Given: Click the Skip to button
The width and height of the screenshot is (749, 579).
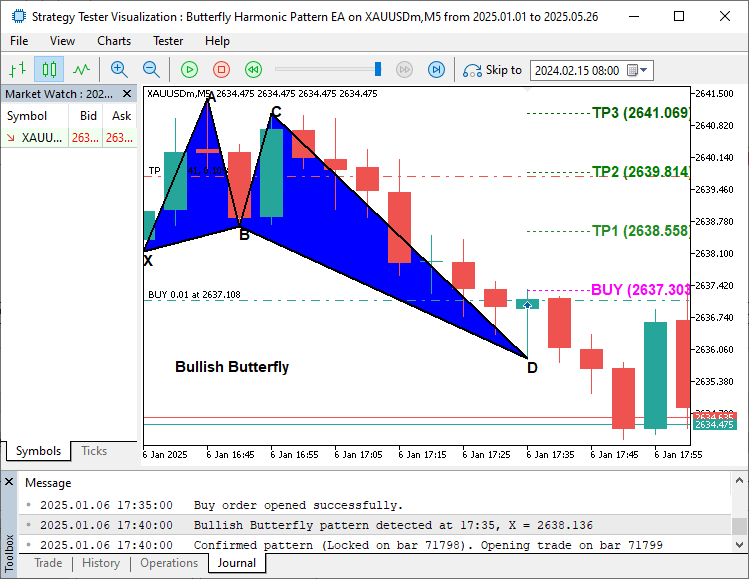Looking at the screenshot, I should pyautogui.click(x=493, y=70).
